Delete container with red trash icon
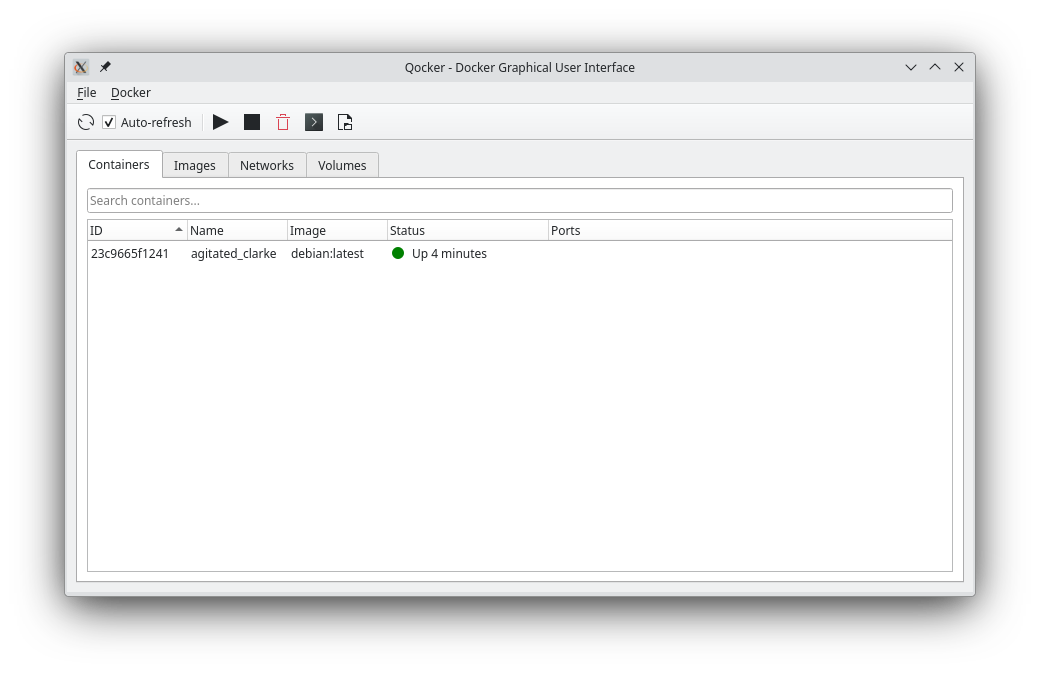Image resolution: width=1040 pixels, height=673 pixels. click(283, 122)
